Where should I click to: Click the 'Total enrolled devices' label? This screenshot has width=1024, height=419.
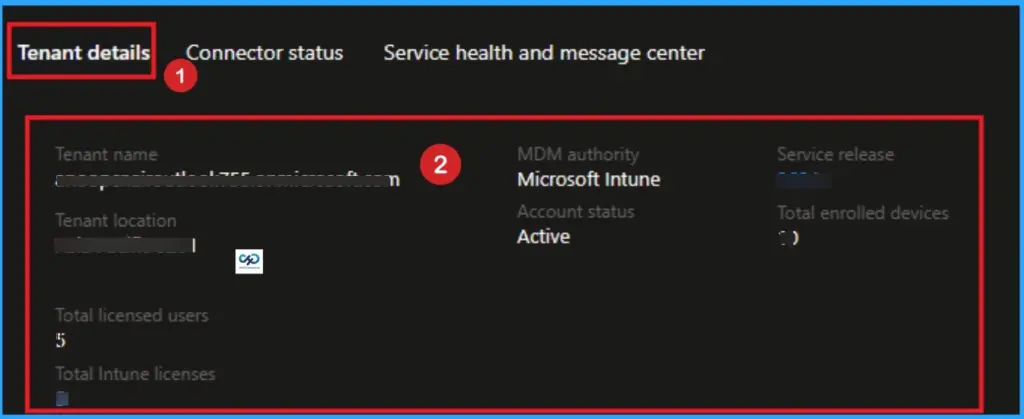(863, 213)
